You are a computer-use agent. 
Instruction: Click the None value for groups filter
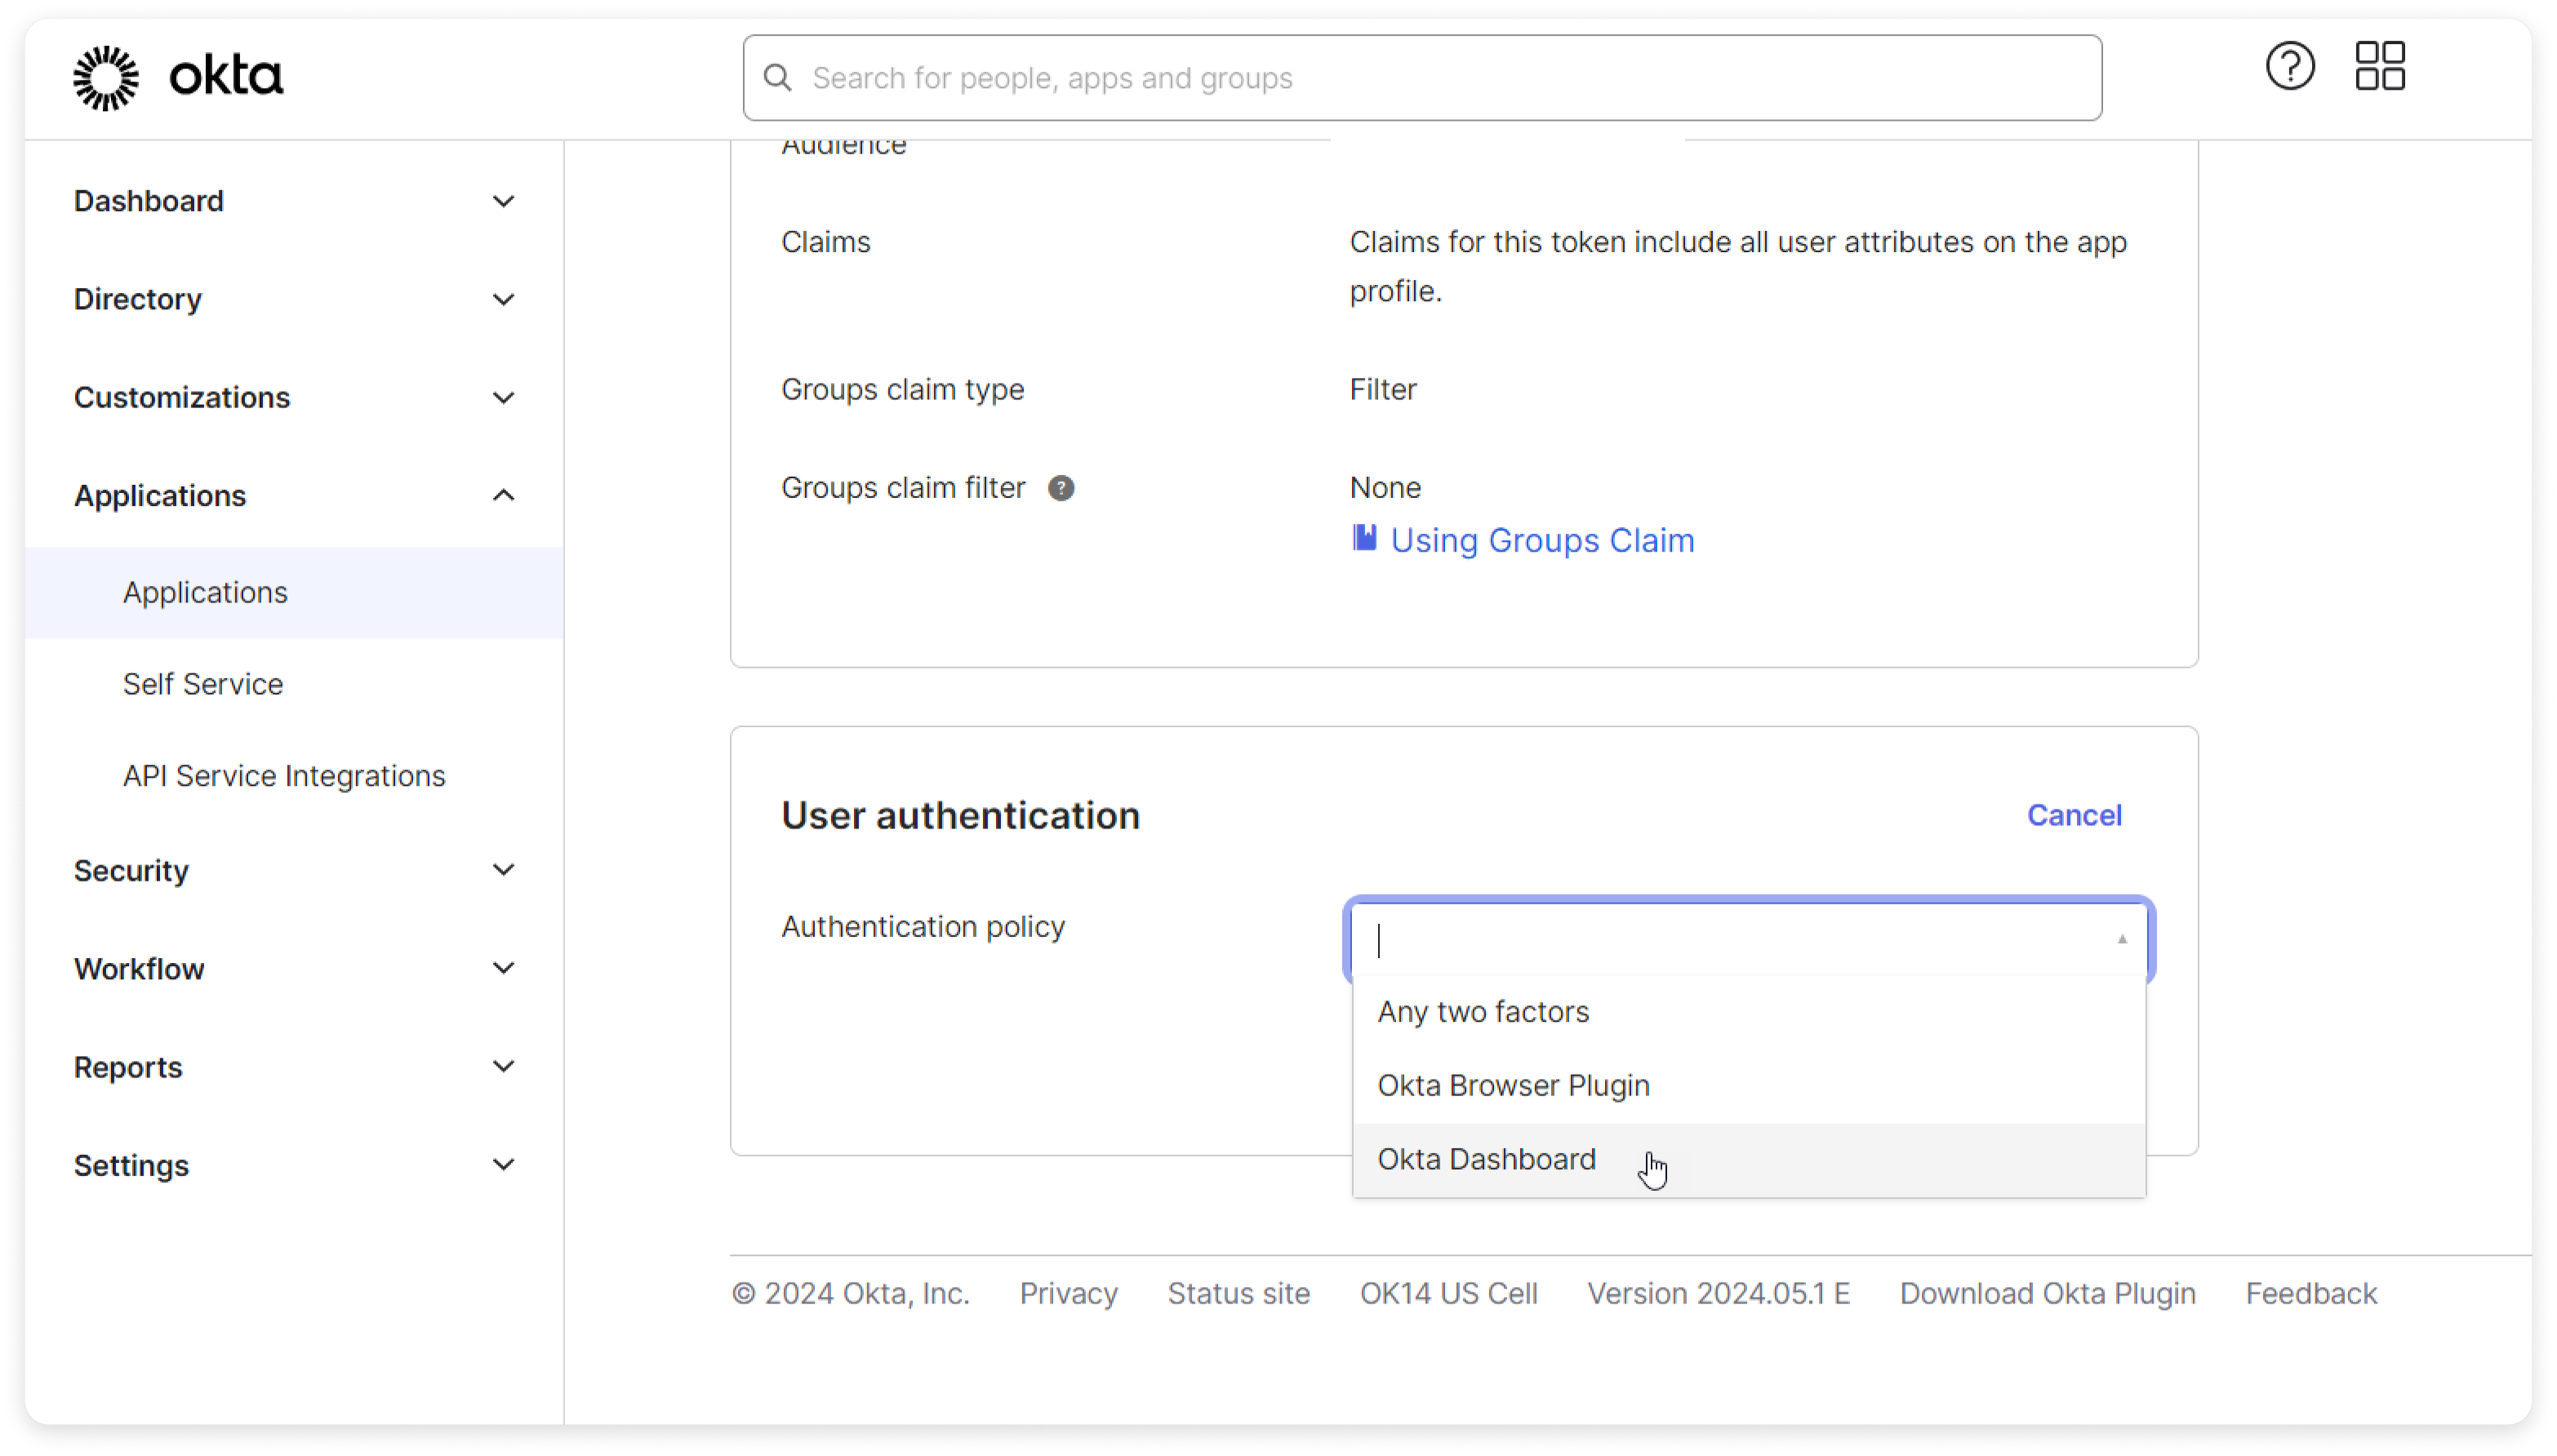(1385, 487)
